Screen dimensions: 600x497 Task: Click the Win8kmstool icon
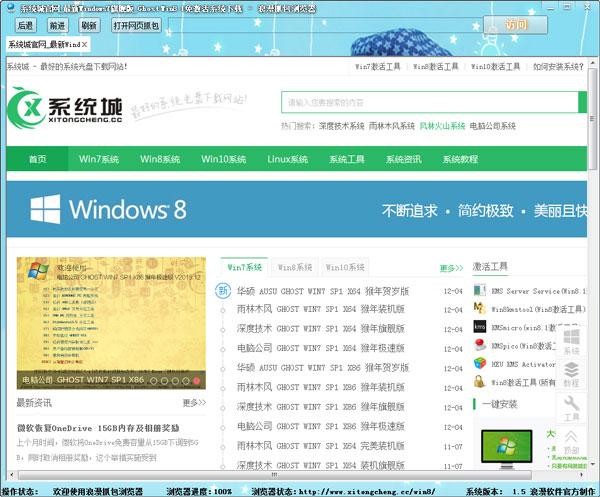tap(479, 308)
